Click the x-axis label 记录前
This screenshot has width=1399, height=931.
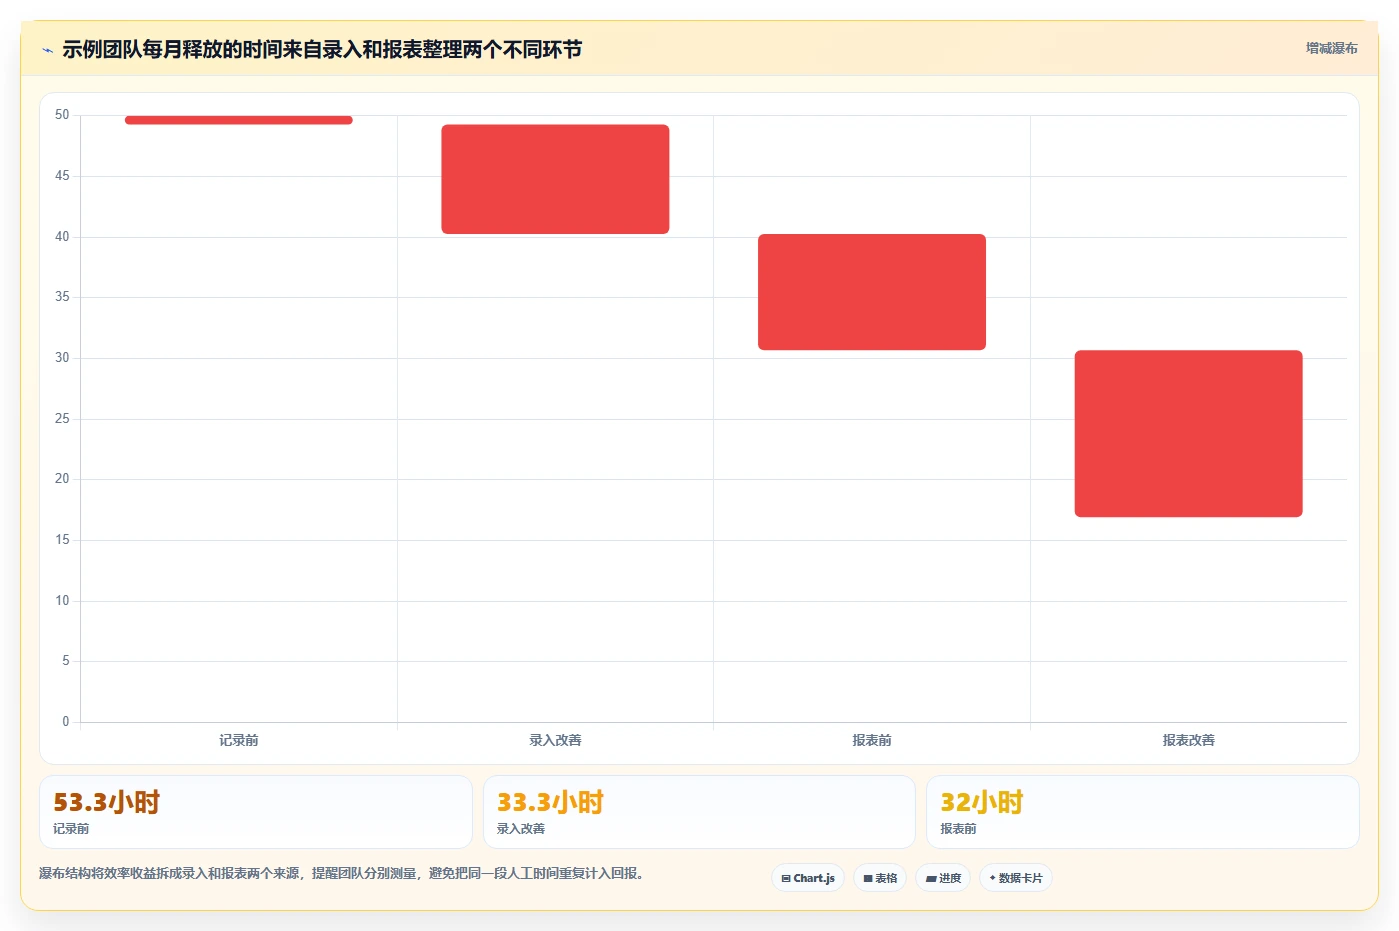(x=239, y=740)
